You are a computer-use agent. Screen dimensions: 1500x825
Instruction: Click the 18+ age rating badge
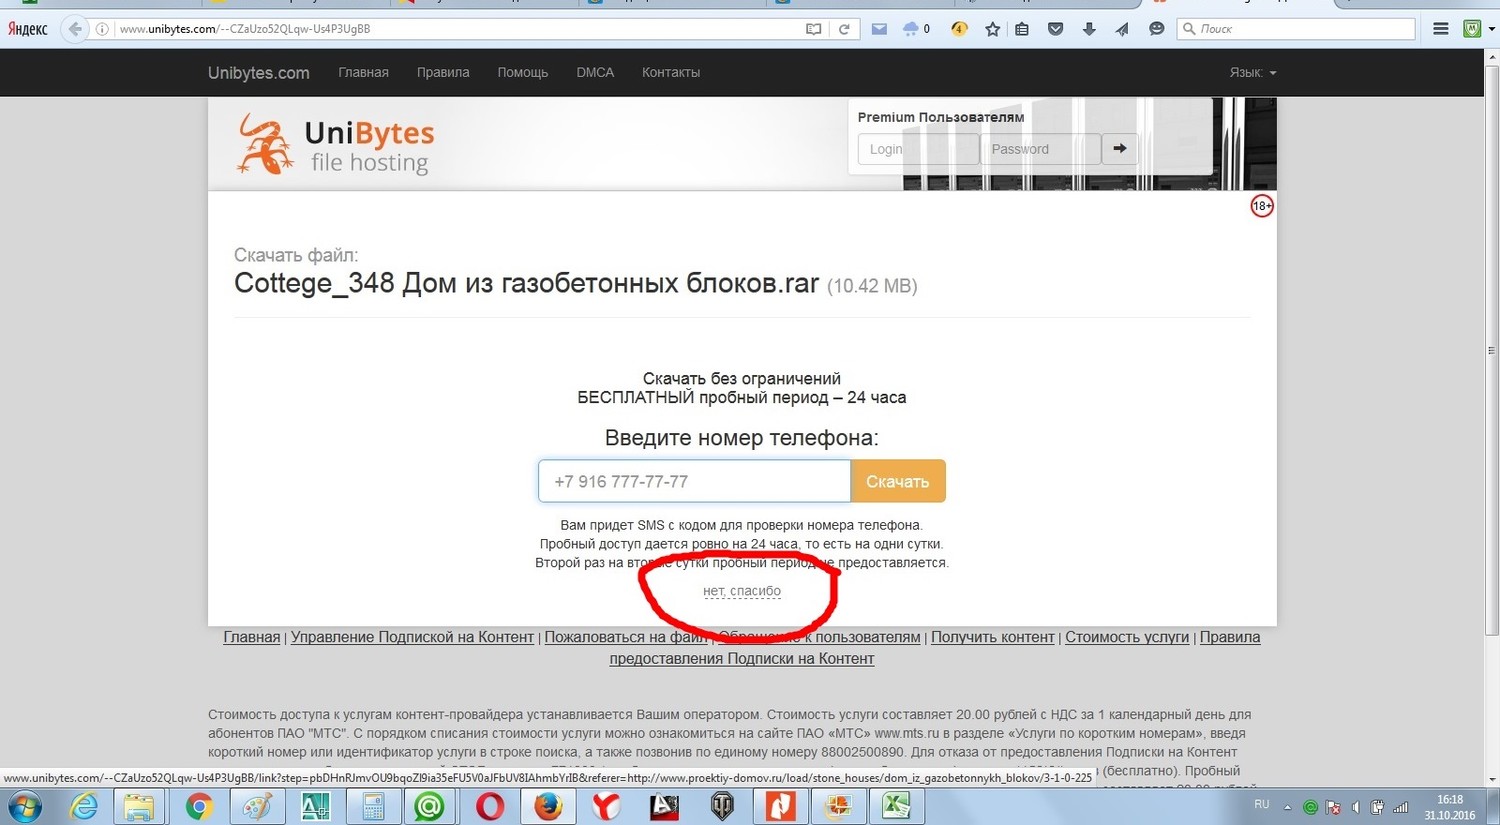coord(1262,206)
